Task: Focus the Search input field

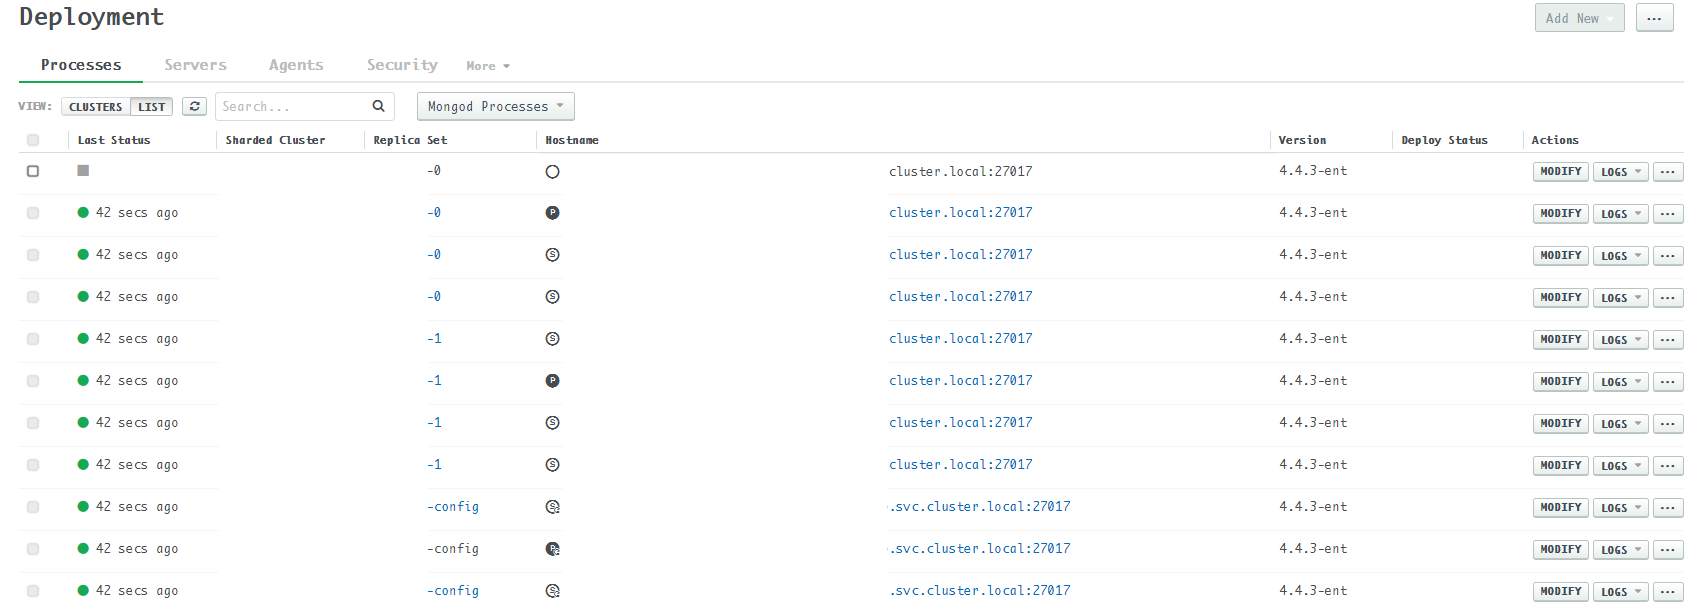Action: pos(290,106)
